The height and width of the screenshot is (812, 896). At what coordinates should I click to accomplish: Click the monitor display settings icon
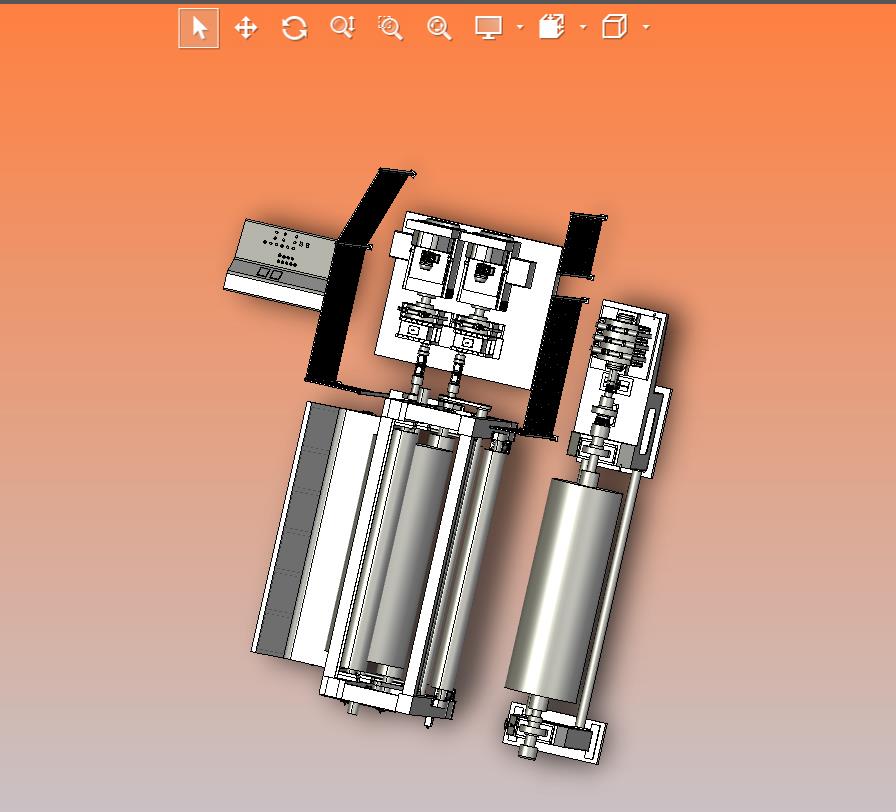[x=489, y=27]
